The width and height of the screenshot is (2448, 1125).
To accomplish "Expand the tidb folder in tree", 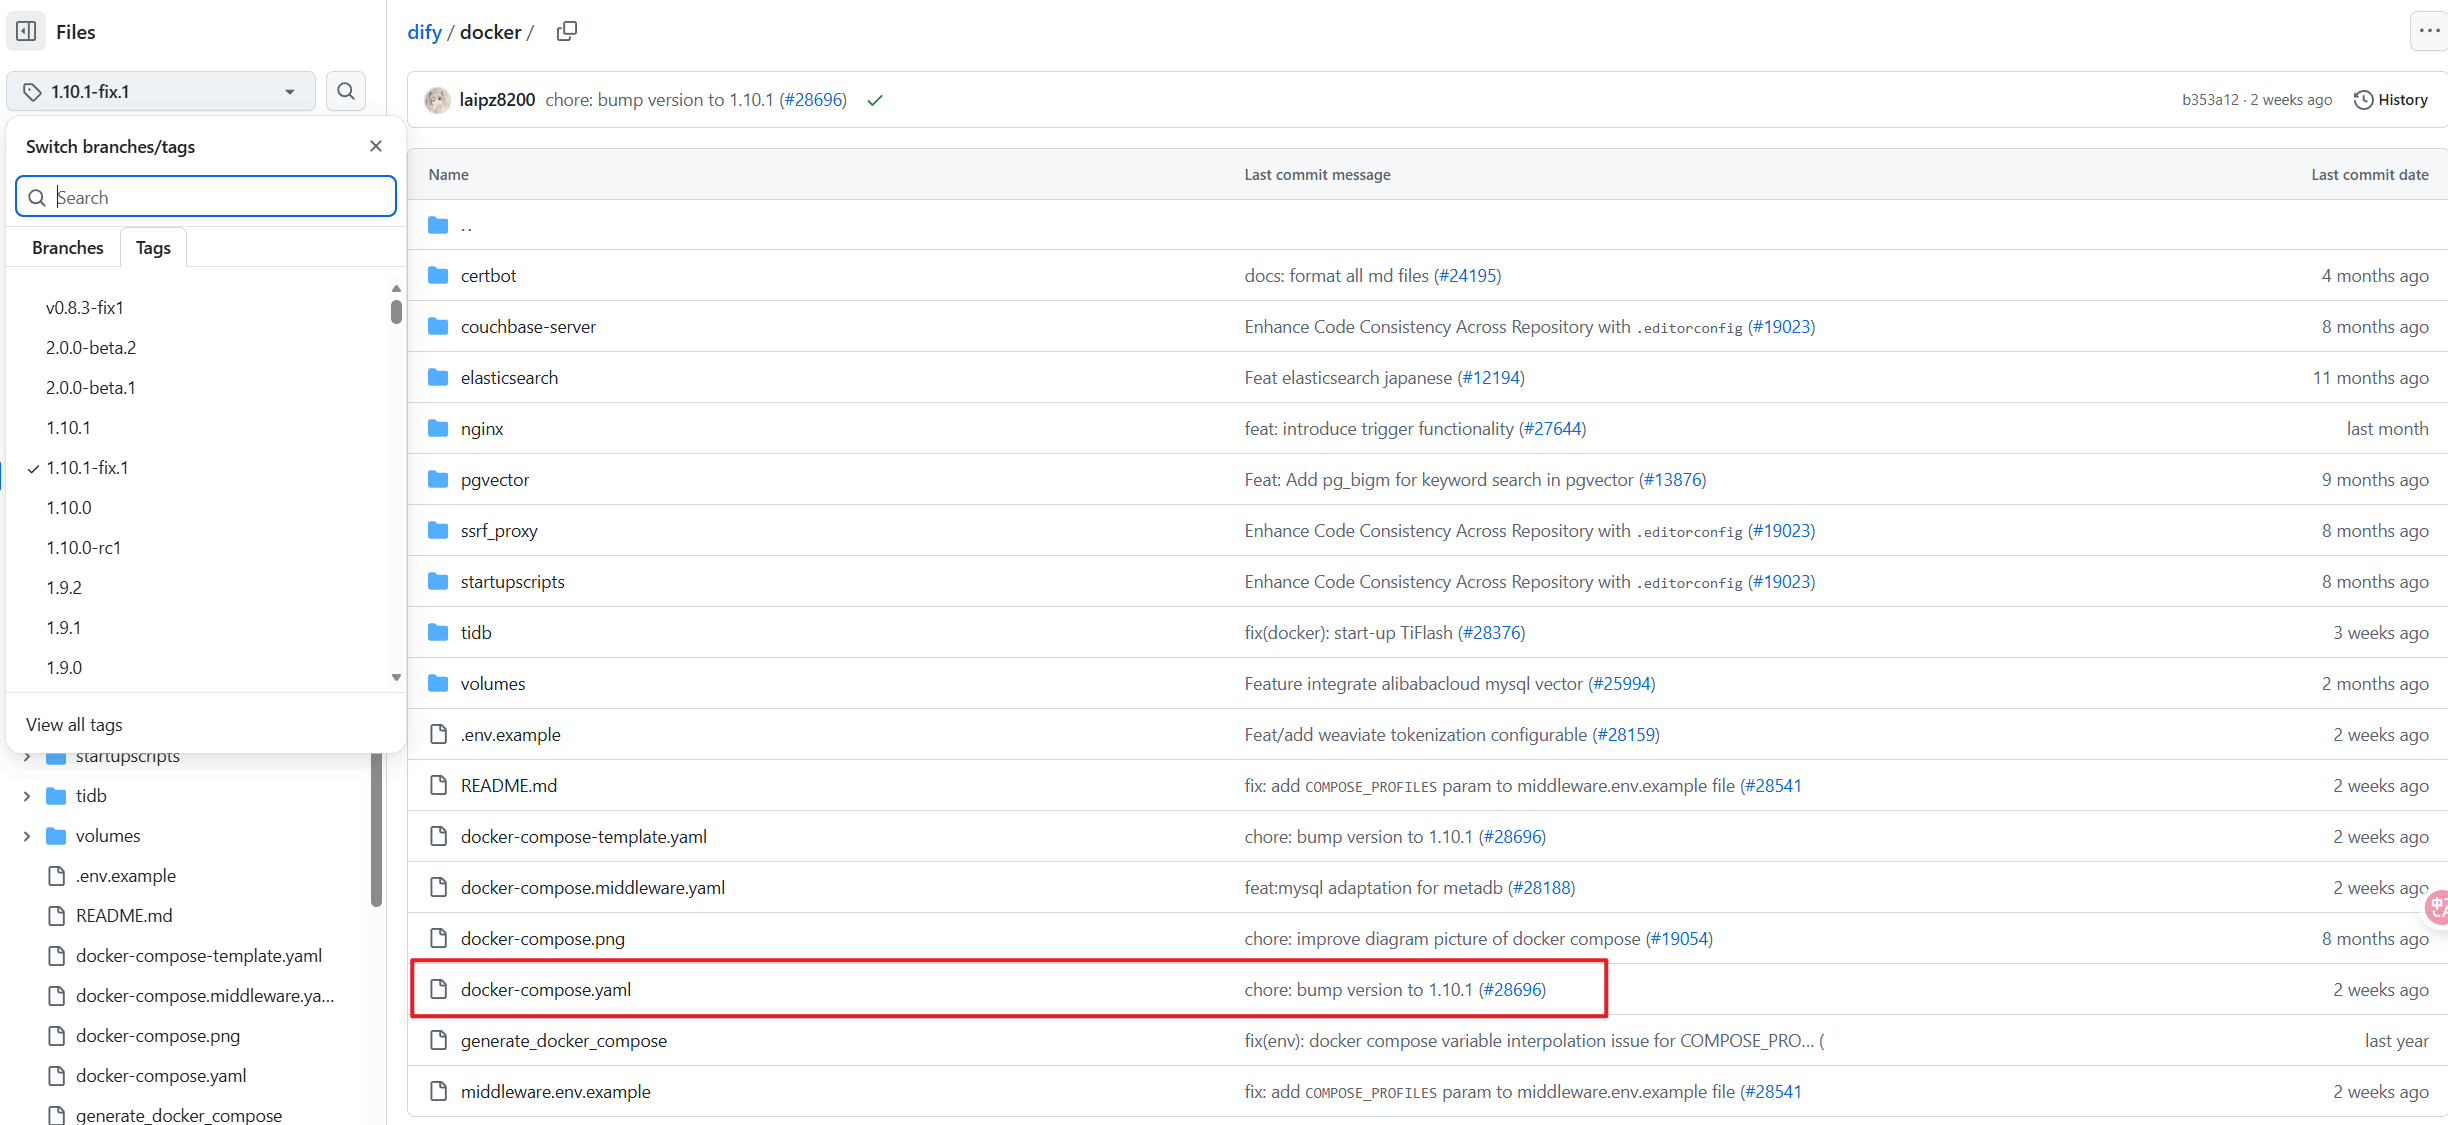I will [27, 796].
